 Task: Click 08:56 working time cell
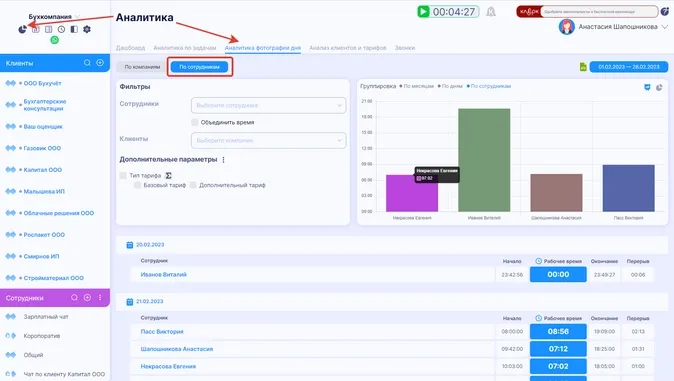click(x=558, y=332)
